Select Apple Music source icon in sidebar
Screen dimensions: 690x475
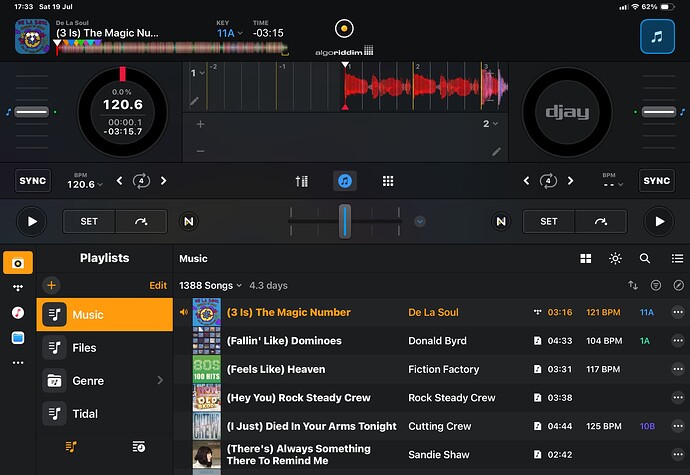(18, 313)
